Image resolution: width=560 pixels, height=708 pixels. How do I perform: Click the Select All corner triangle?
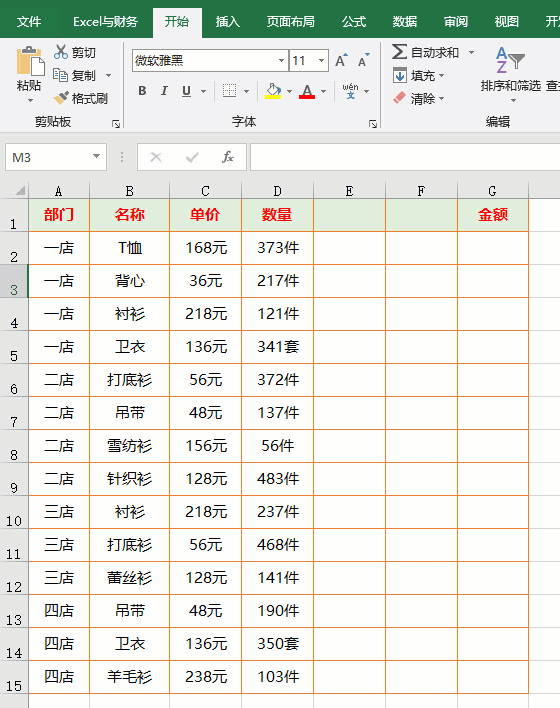pyautogui.click(x=19, y=191)
